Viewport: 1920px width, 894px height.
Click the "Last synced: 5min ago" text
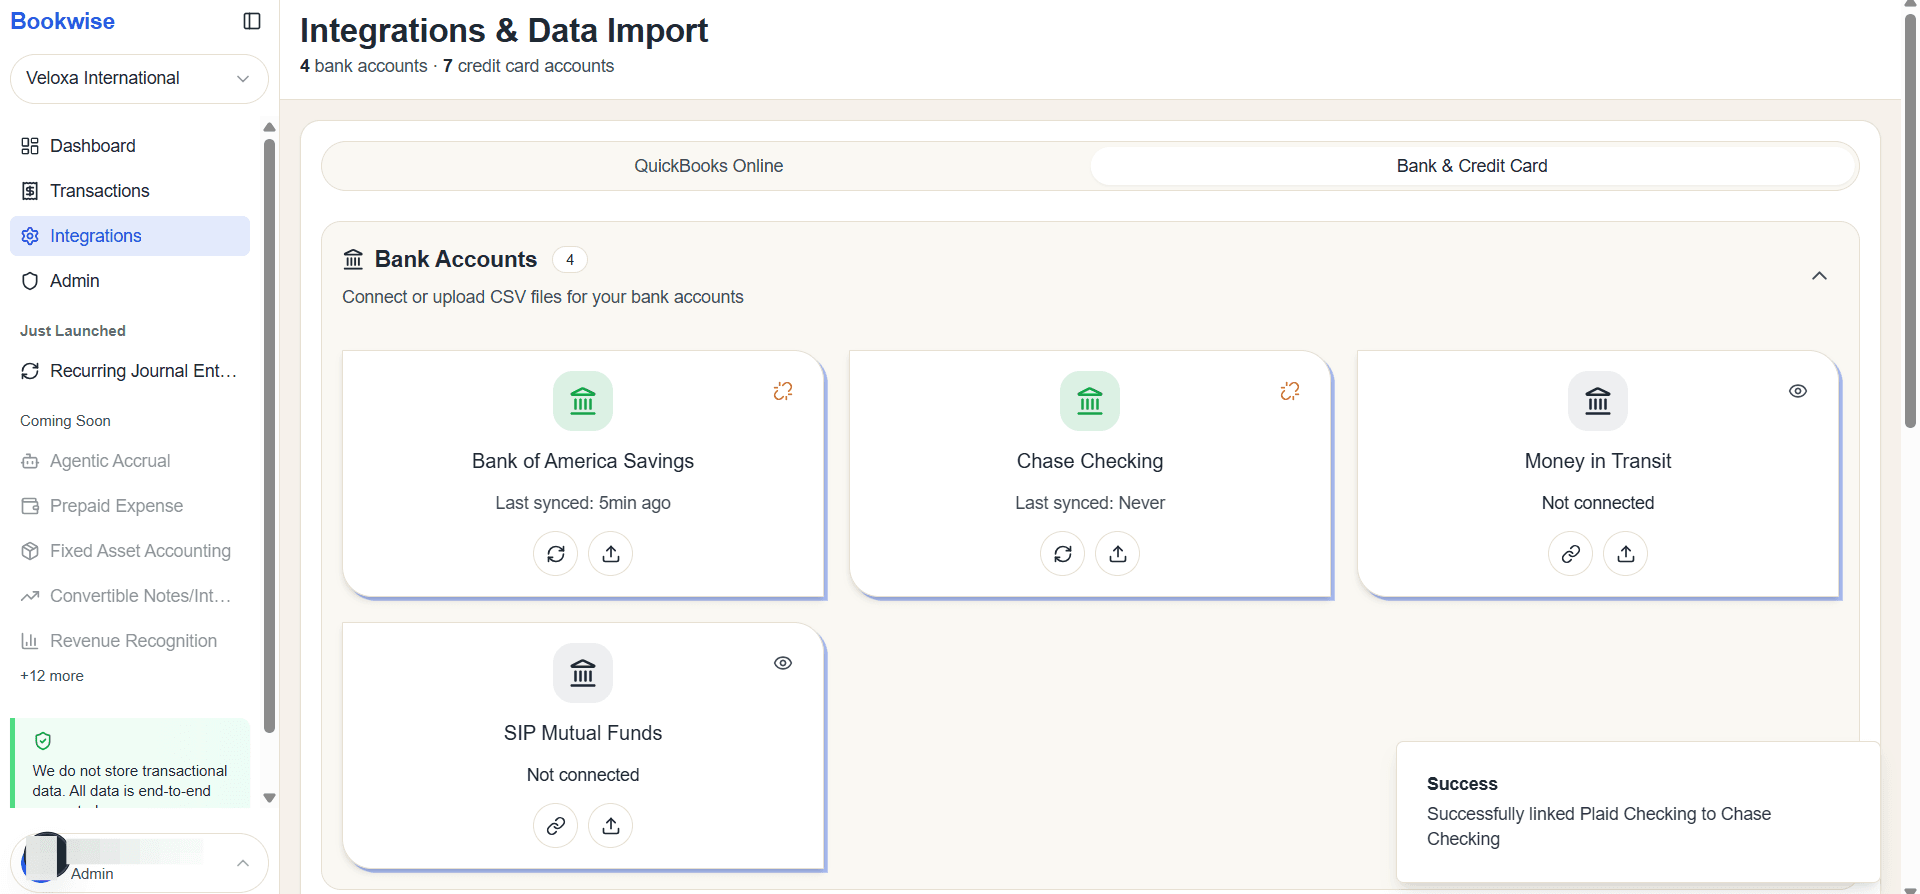pyautogui.click(x=583, y=503)
